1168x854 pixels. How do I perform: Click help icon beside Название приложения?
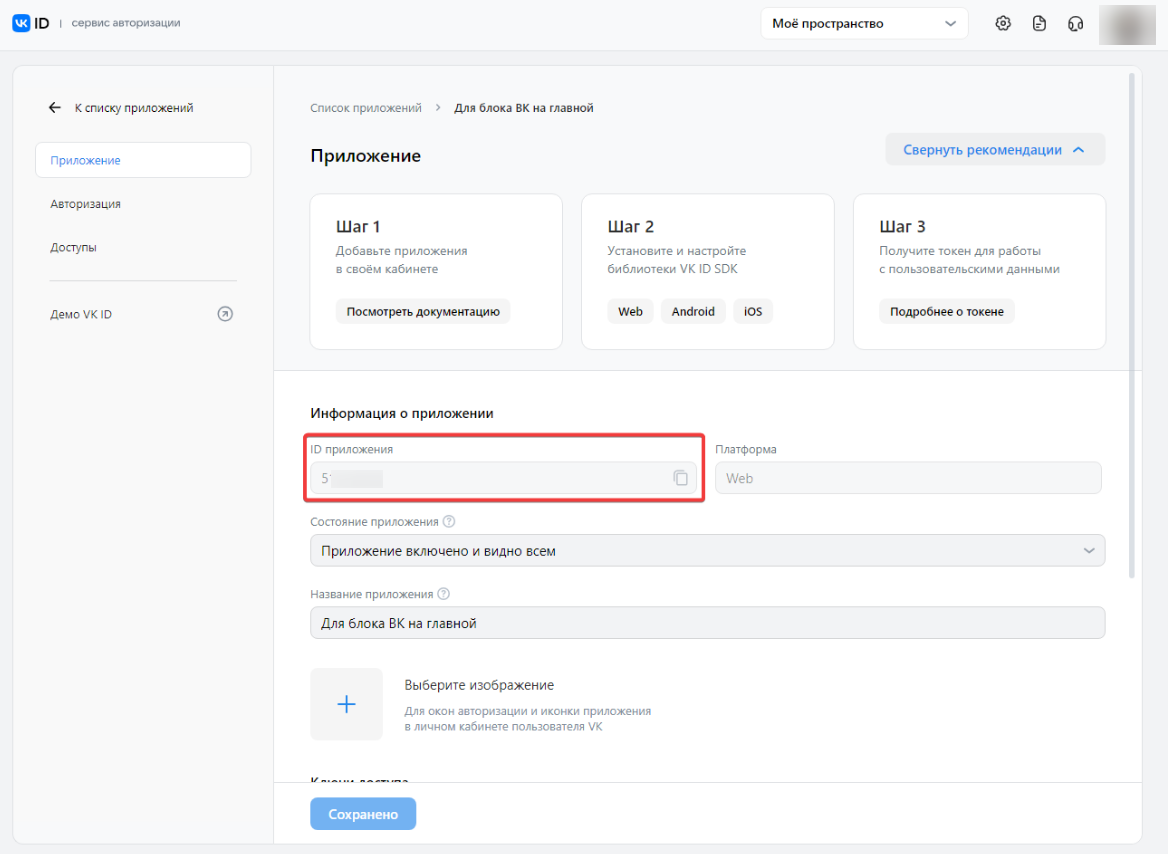click(443, 594)
